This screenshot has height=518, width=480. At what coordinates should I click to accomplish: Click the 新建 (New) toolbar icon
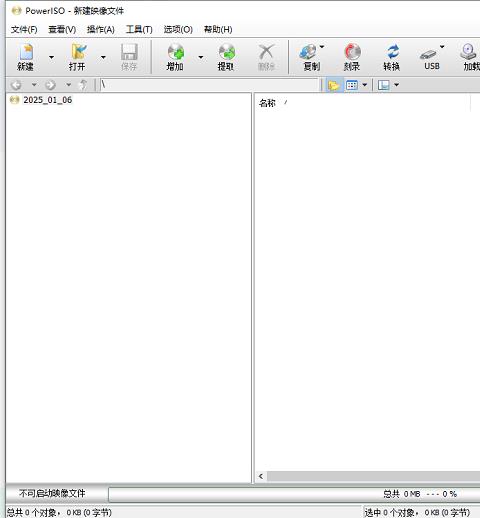coord(26,57)
